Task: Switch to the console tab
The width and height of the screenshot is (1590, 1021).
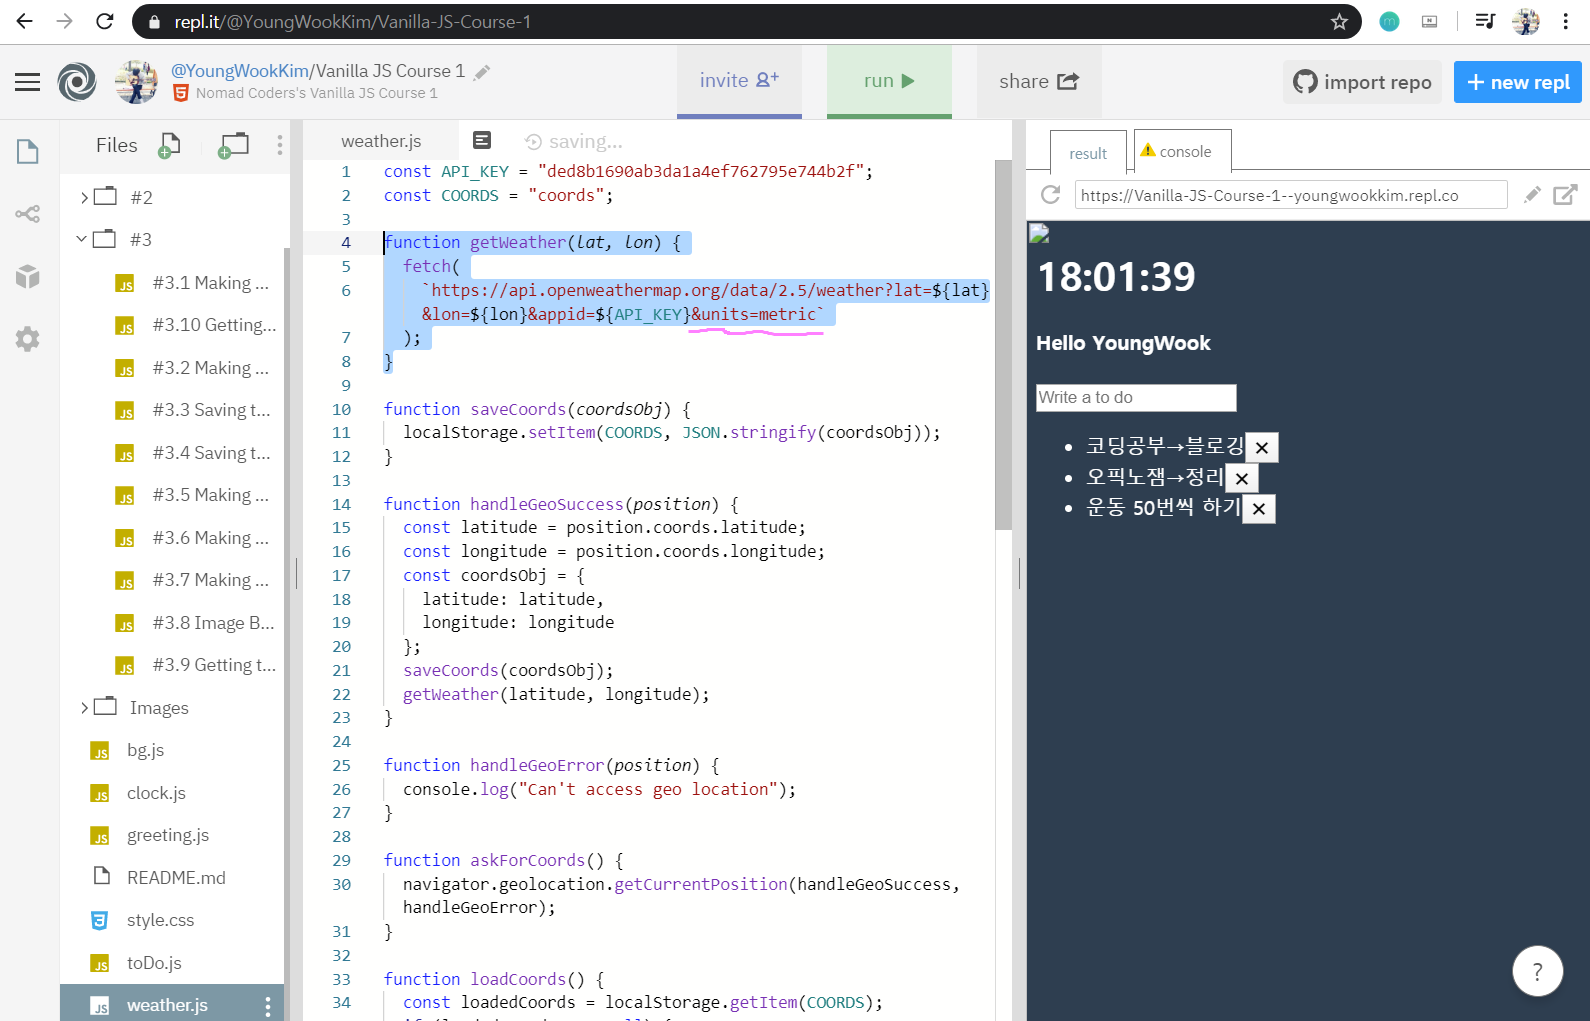Action: [1183, 151]
